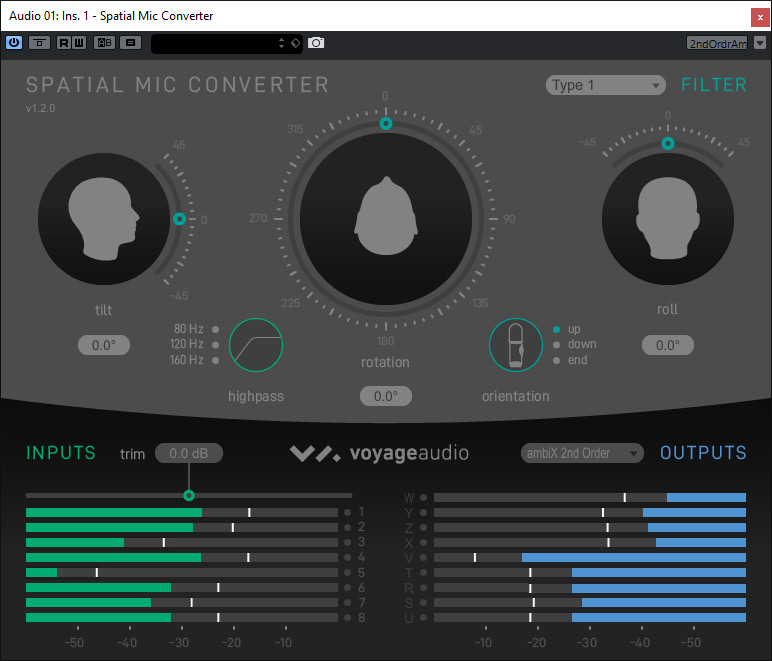Click the highpass filter curve icon
The width and height of the screenshot is (772, 661).
(x=256, y=345)
